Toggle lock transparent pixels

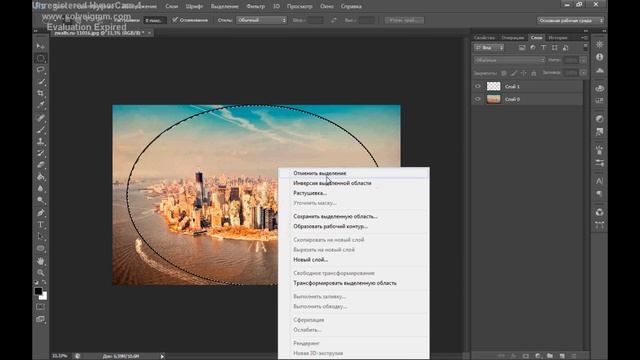(504, 73)
